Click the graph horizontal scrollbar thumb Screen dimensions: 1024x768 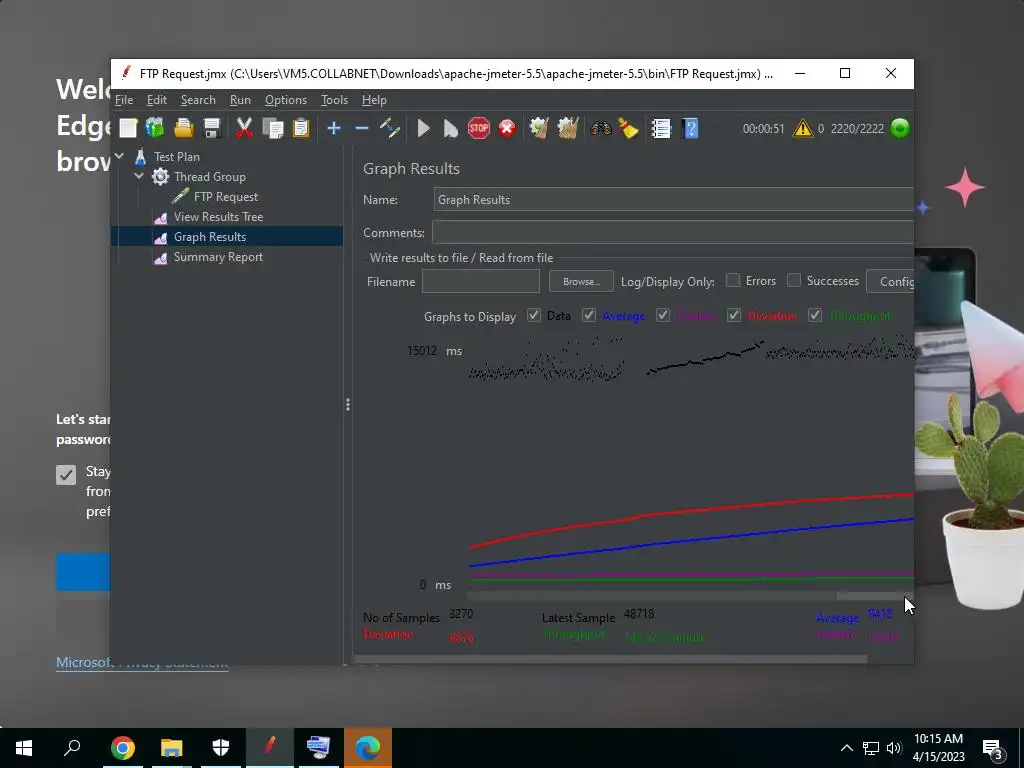click(x=874, y=596)
